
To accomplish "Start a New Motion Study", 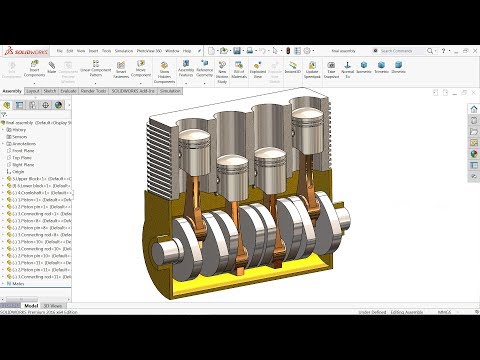I will click(222, 72).
